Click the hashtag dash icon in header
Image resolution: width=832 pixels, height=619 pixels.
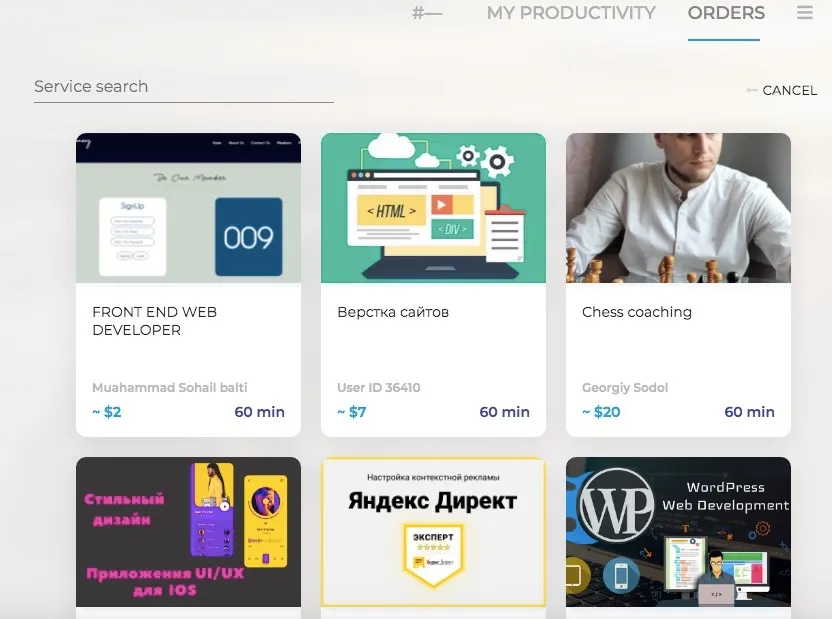427,13
